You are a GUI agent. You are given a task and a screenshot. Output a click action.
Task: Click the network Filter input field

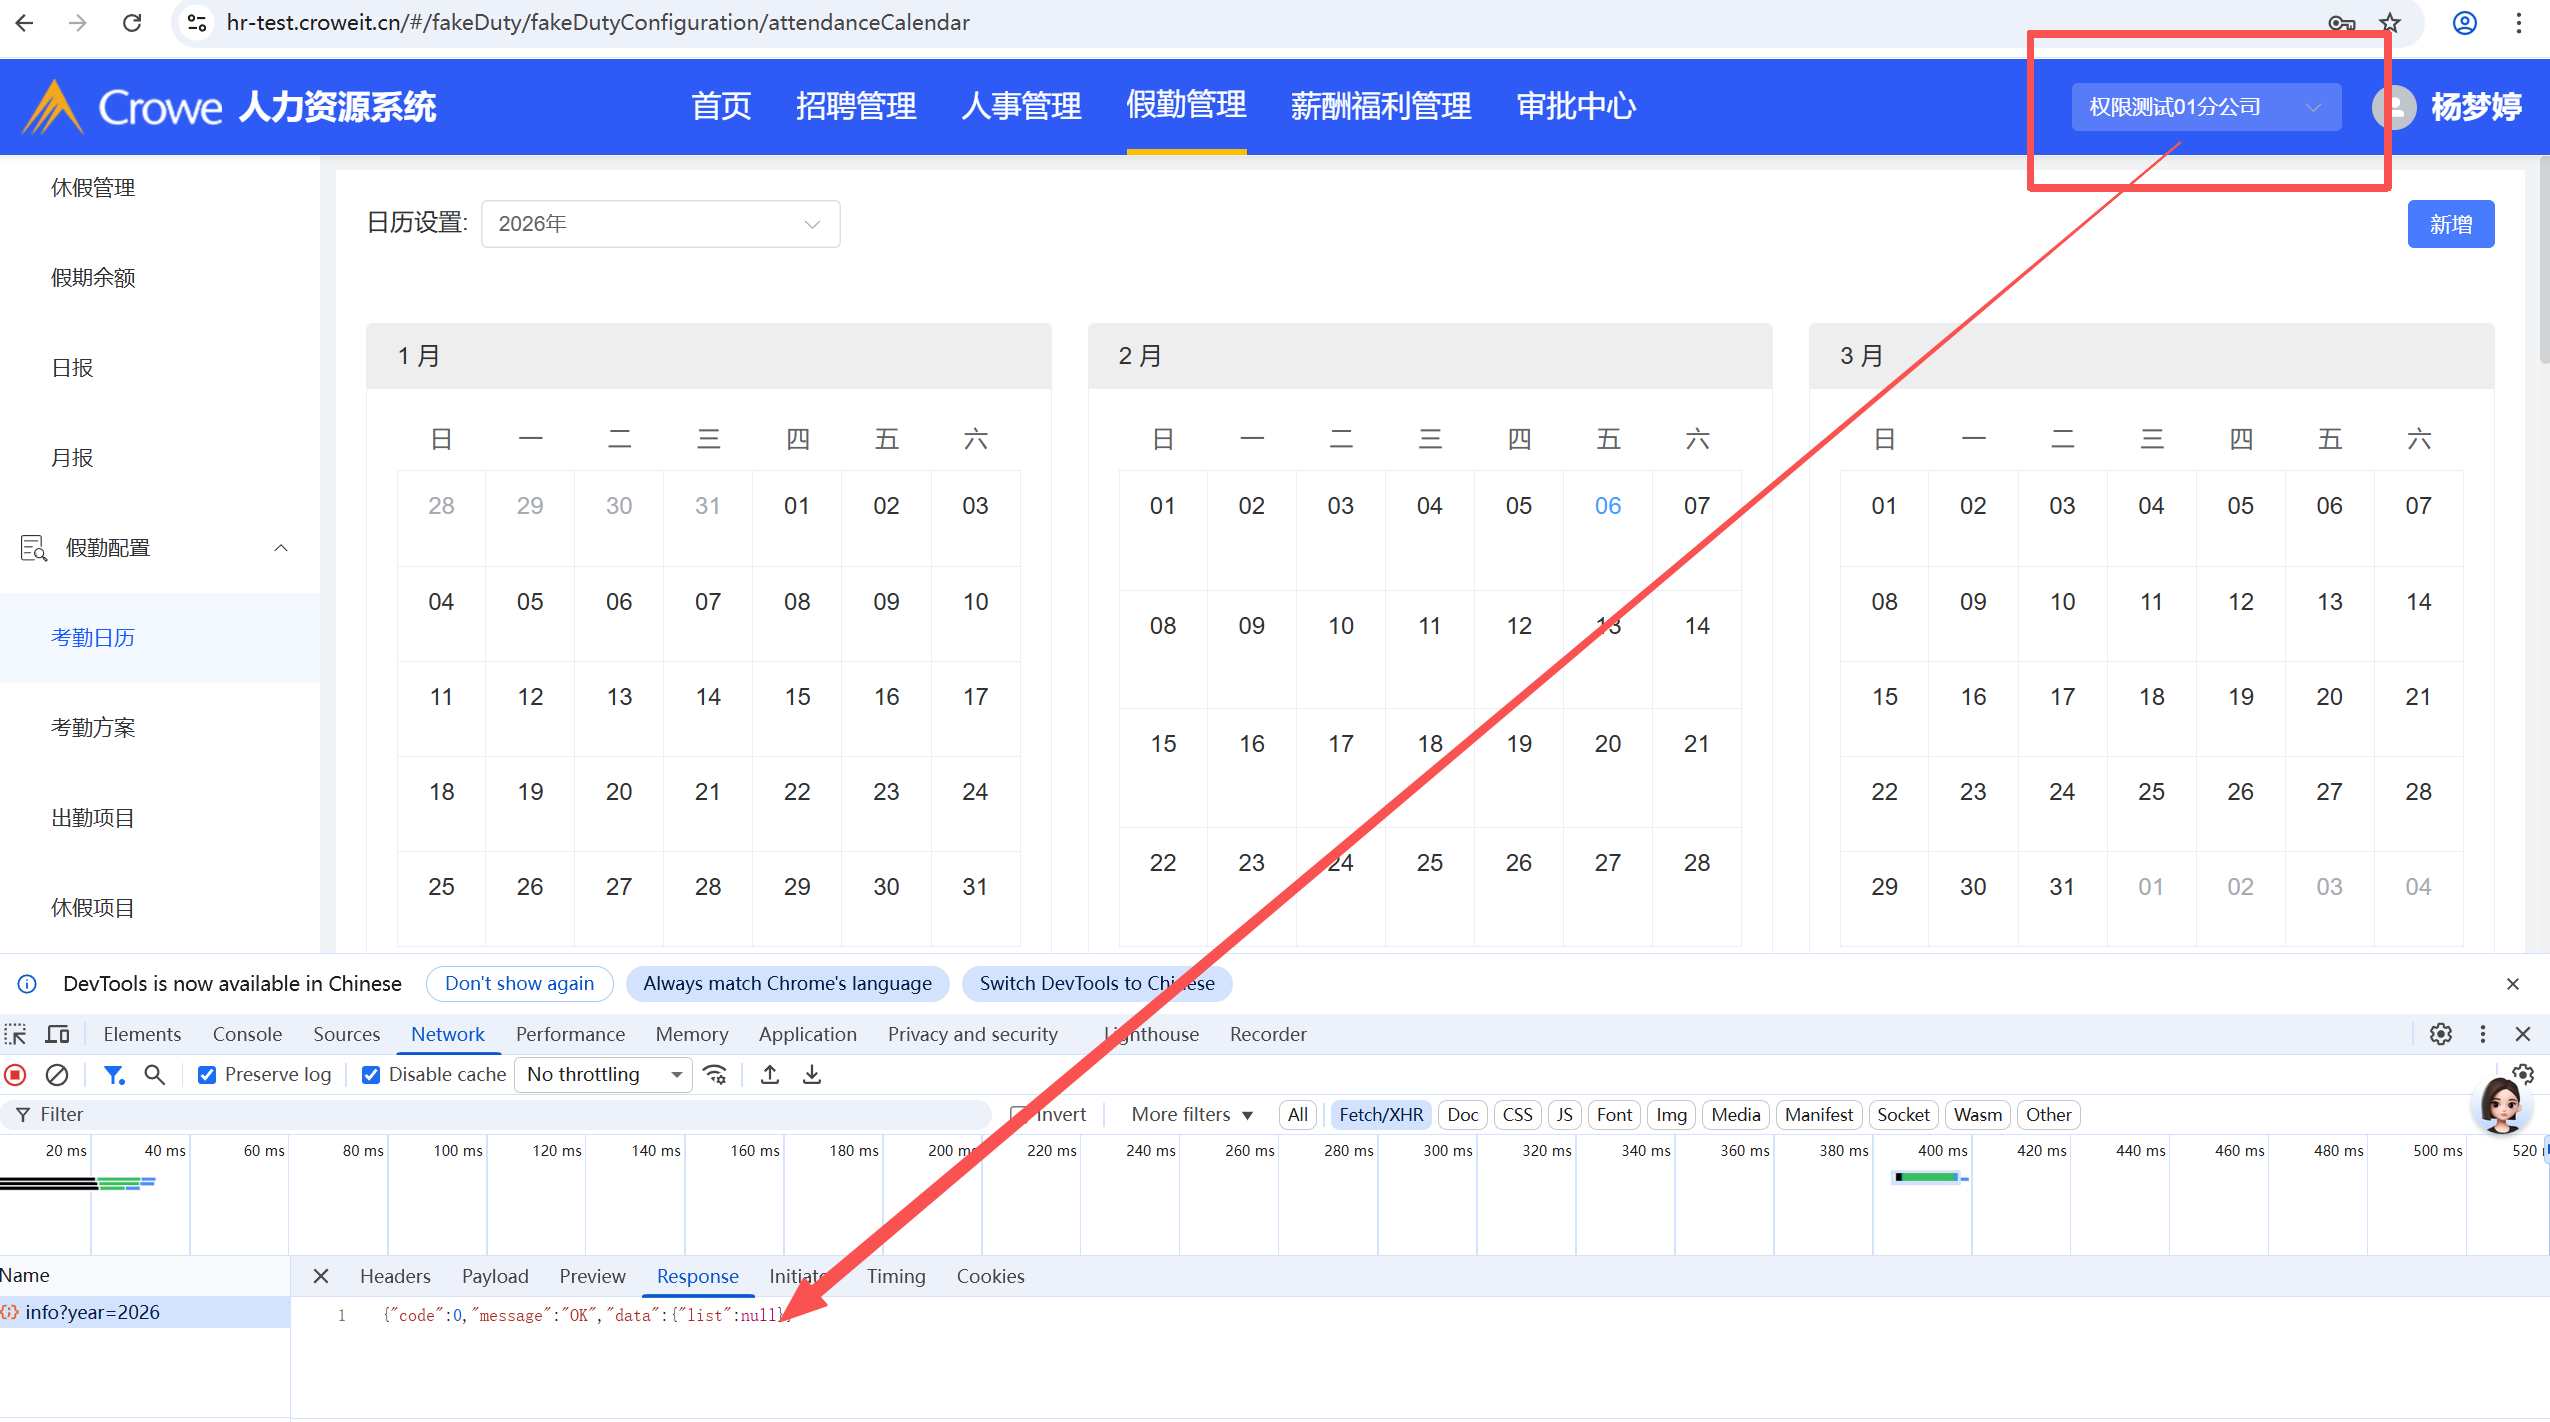coord(500,1114)
